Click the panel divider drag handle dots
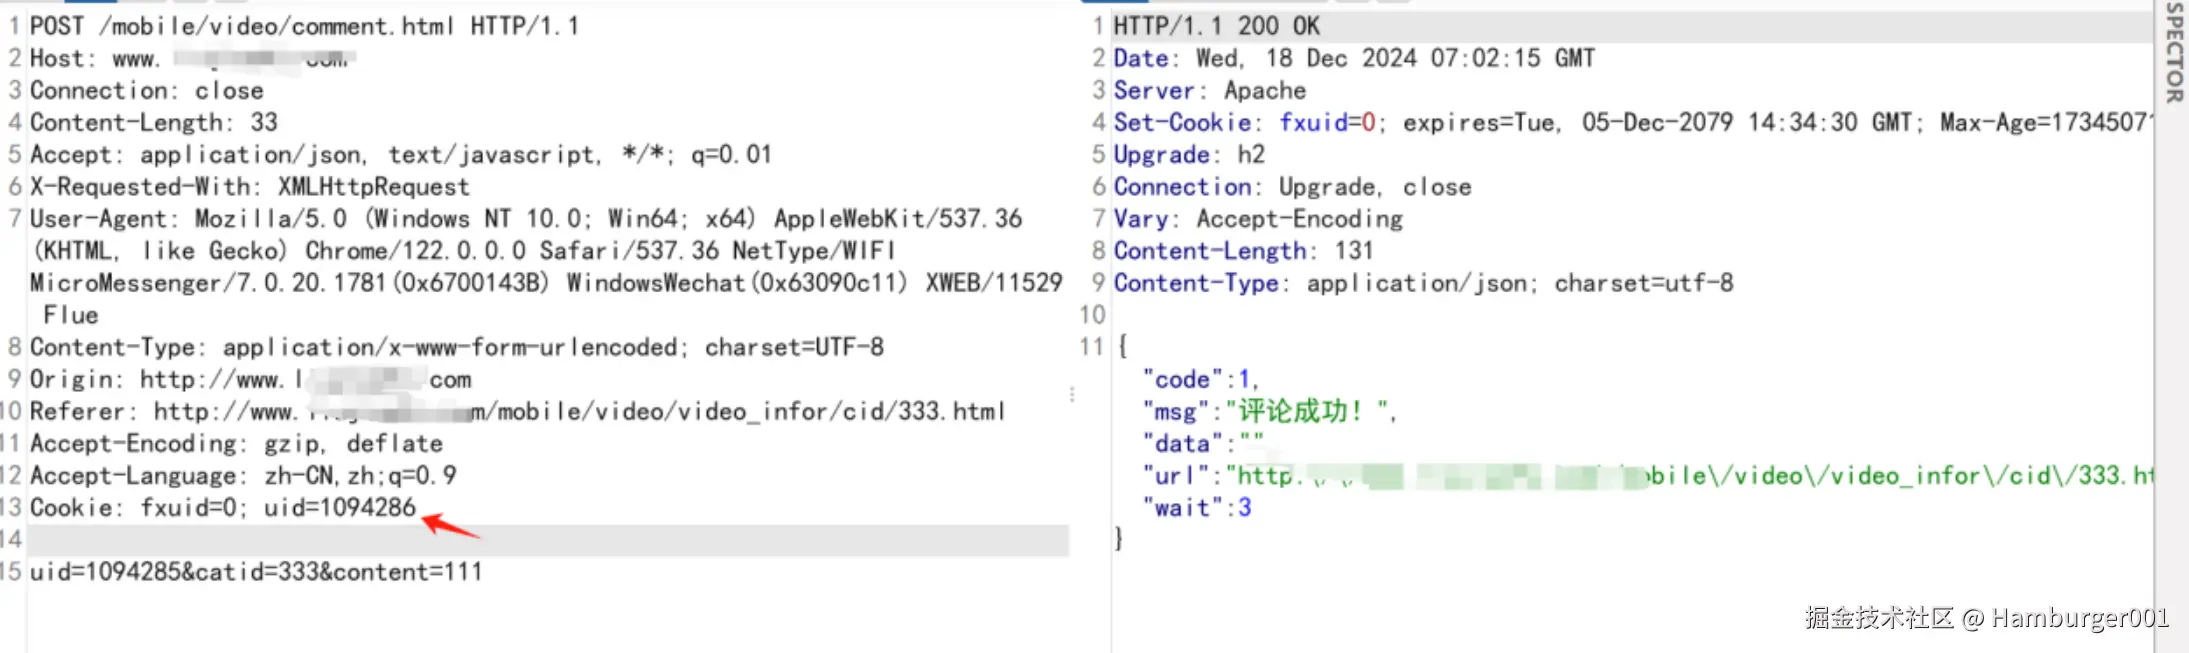2189x653 pixels. point(1072,394)
